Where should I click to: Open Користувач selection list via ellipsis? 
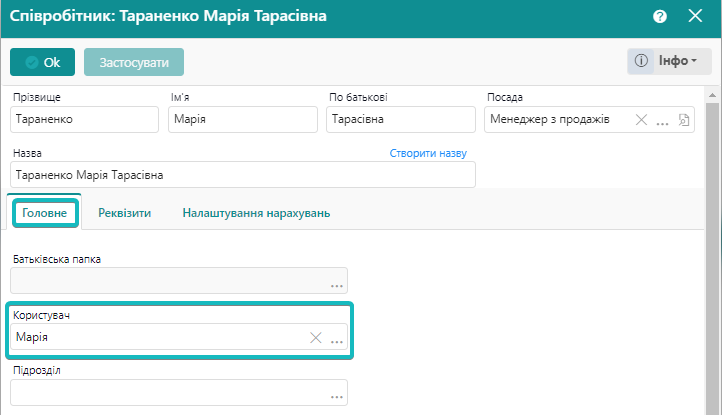337,339
